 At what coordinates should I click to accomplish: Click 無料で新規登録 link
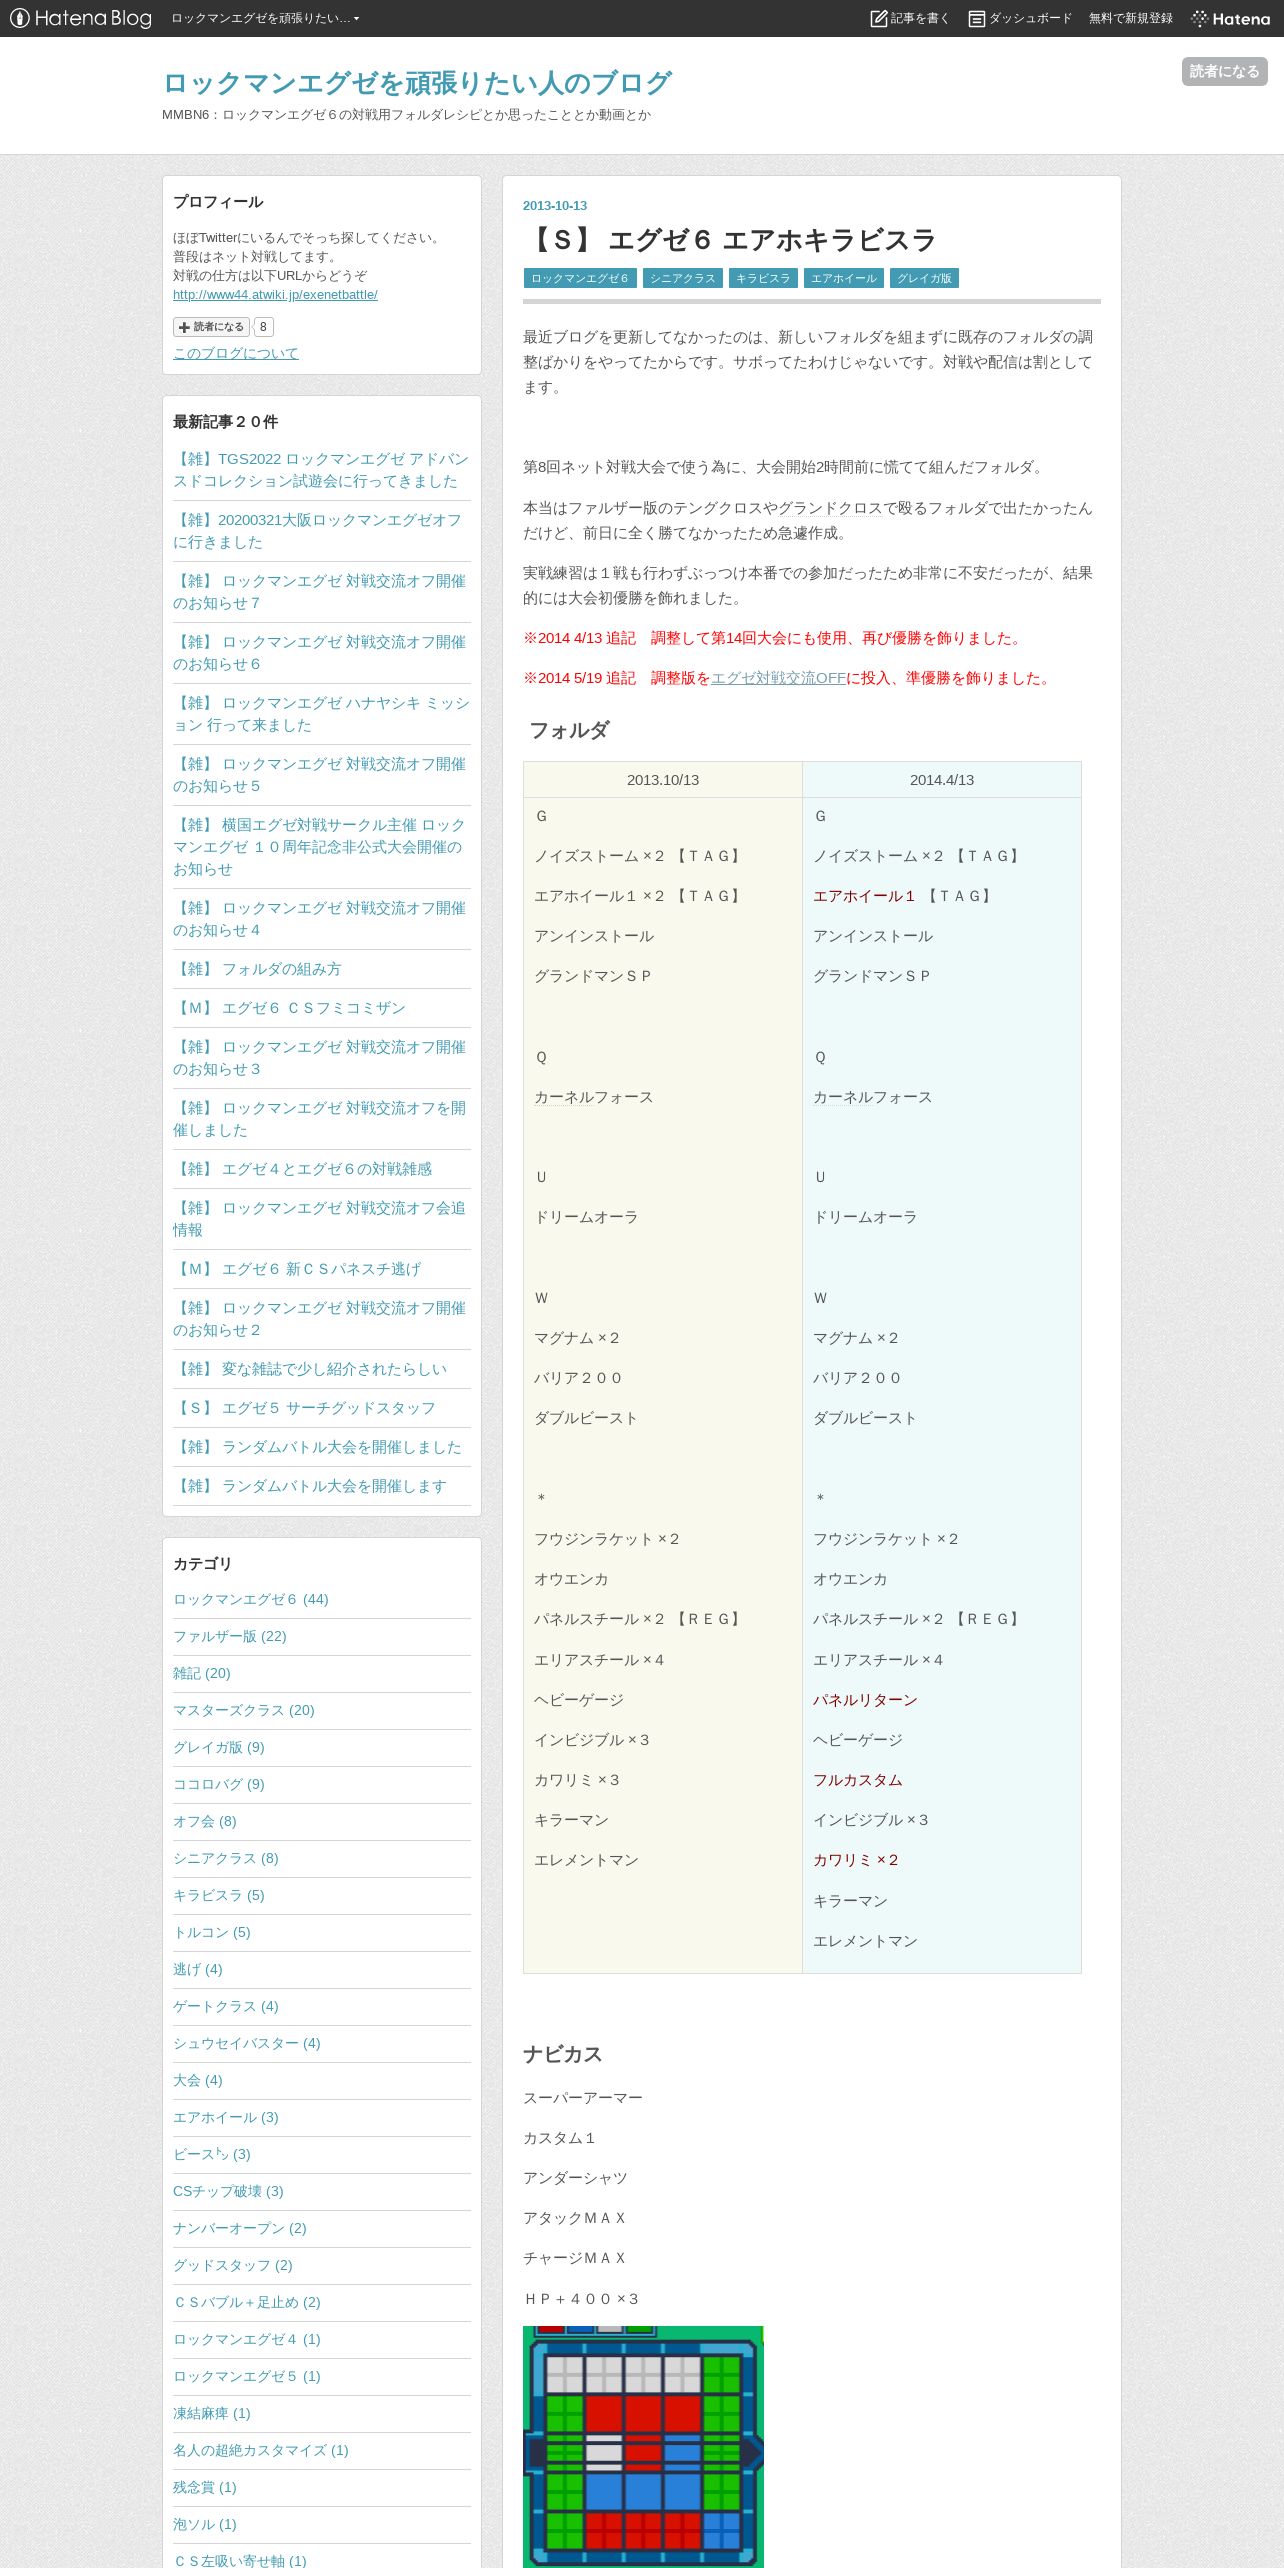pos(1130,18)
